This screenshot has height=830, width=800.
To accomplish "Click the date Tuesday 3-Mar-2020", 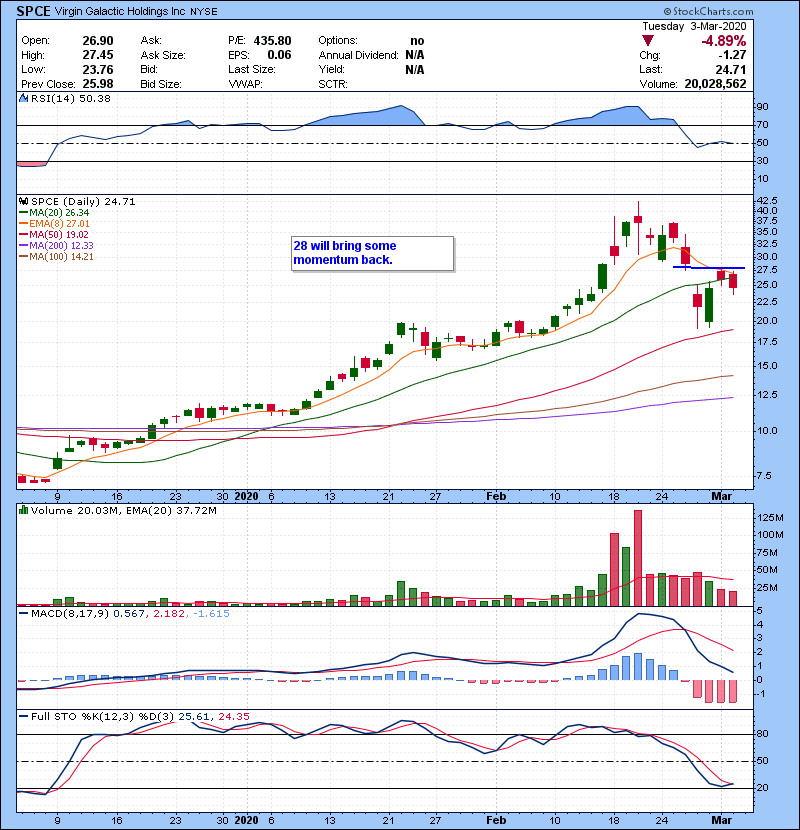I will pyautogui.click(x=694, y=26).
